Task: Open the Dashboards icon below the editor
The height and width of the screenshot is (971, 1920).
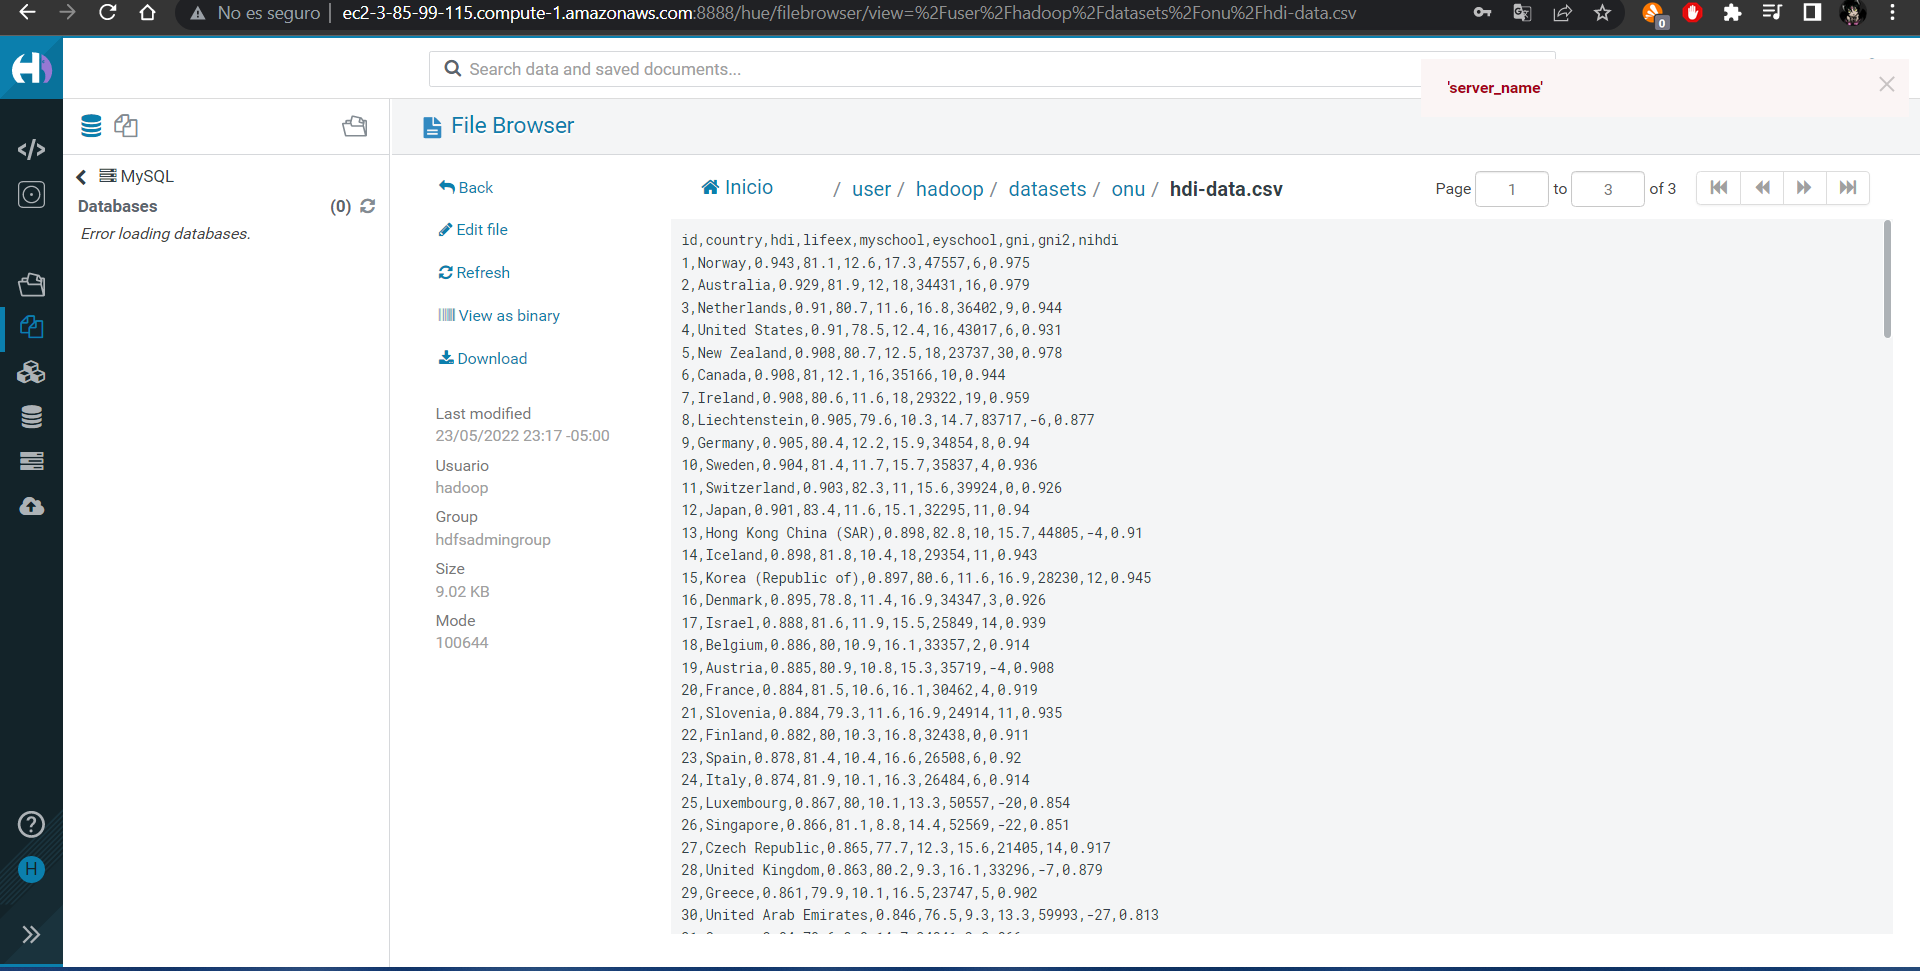Action: point(31,194)
